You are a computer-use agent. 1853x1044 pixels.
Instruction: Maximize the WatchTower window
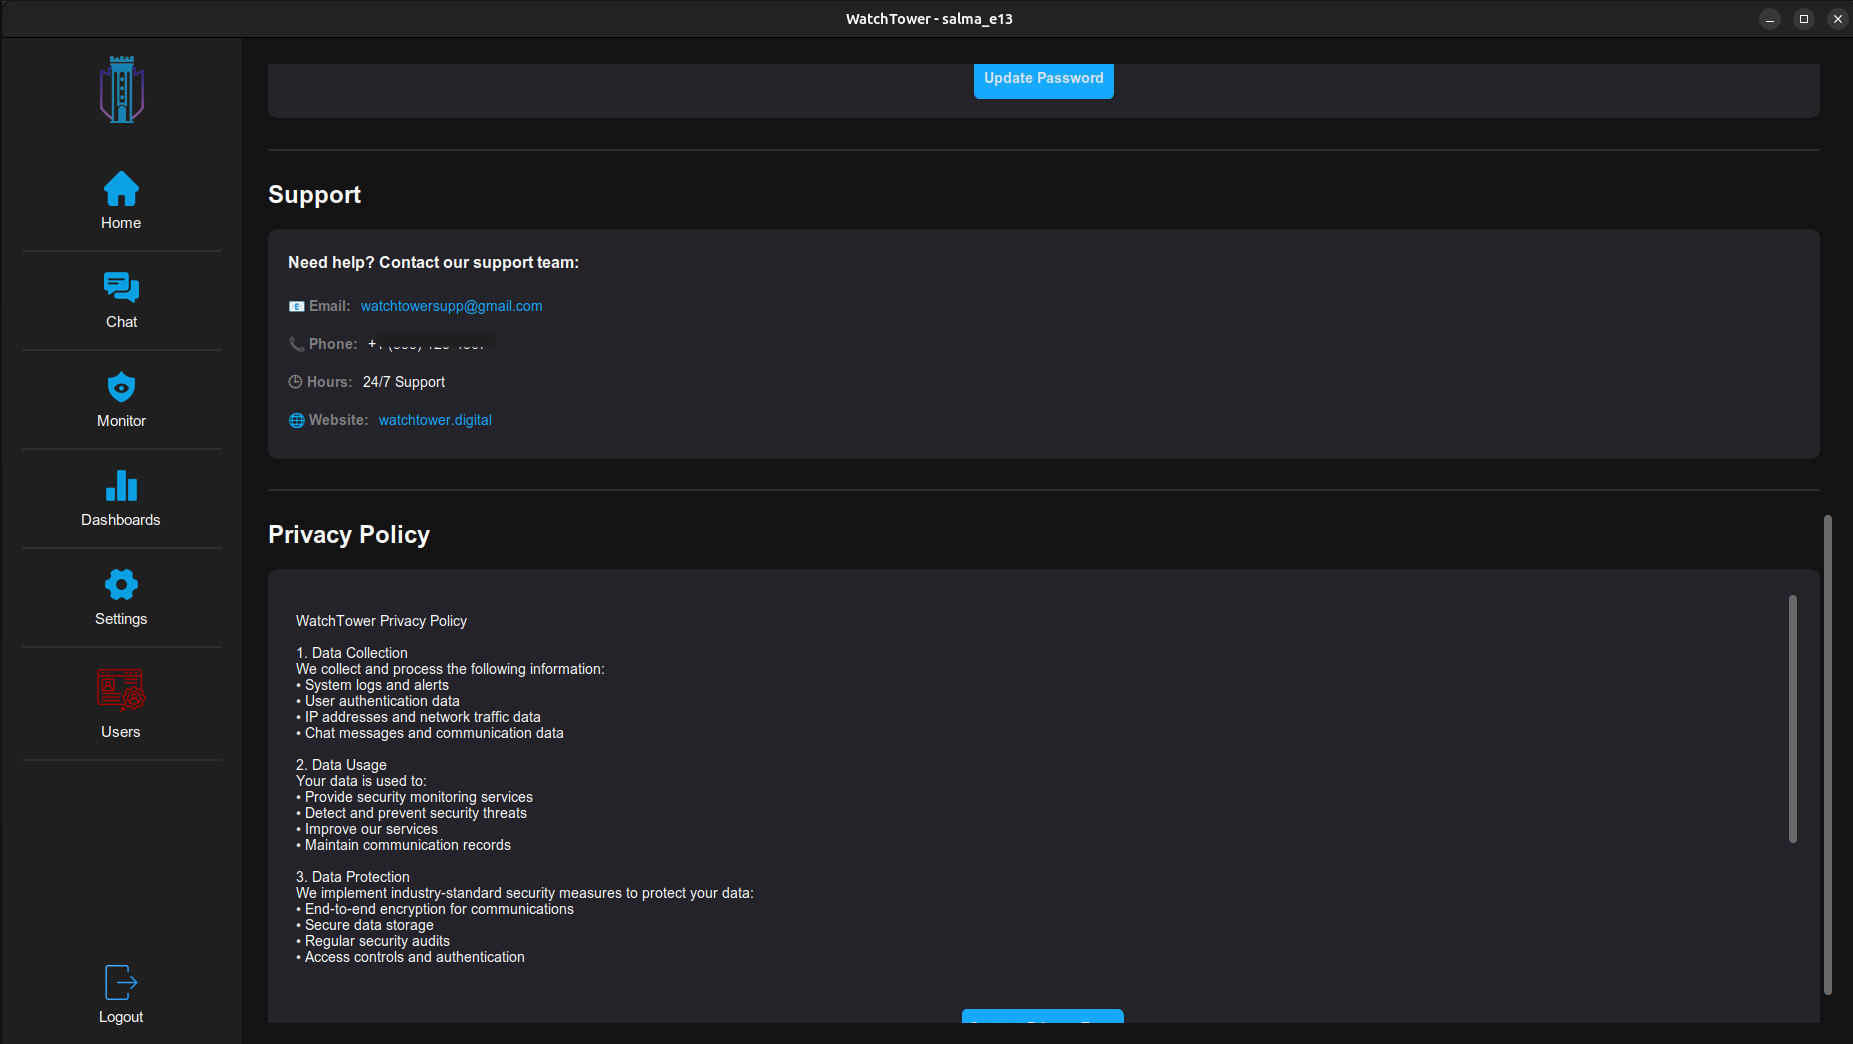pyautogui.click(x=1804, y=19)
